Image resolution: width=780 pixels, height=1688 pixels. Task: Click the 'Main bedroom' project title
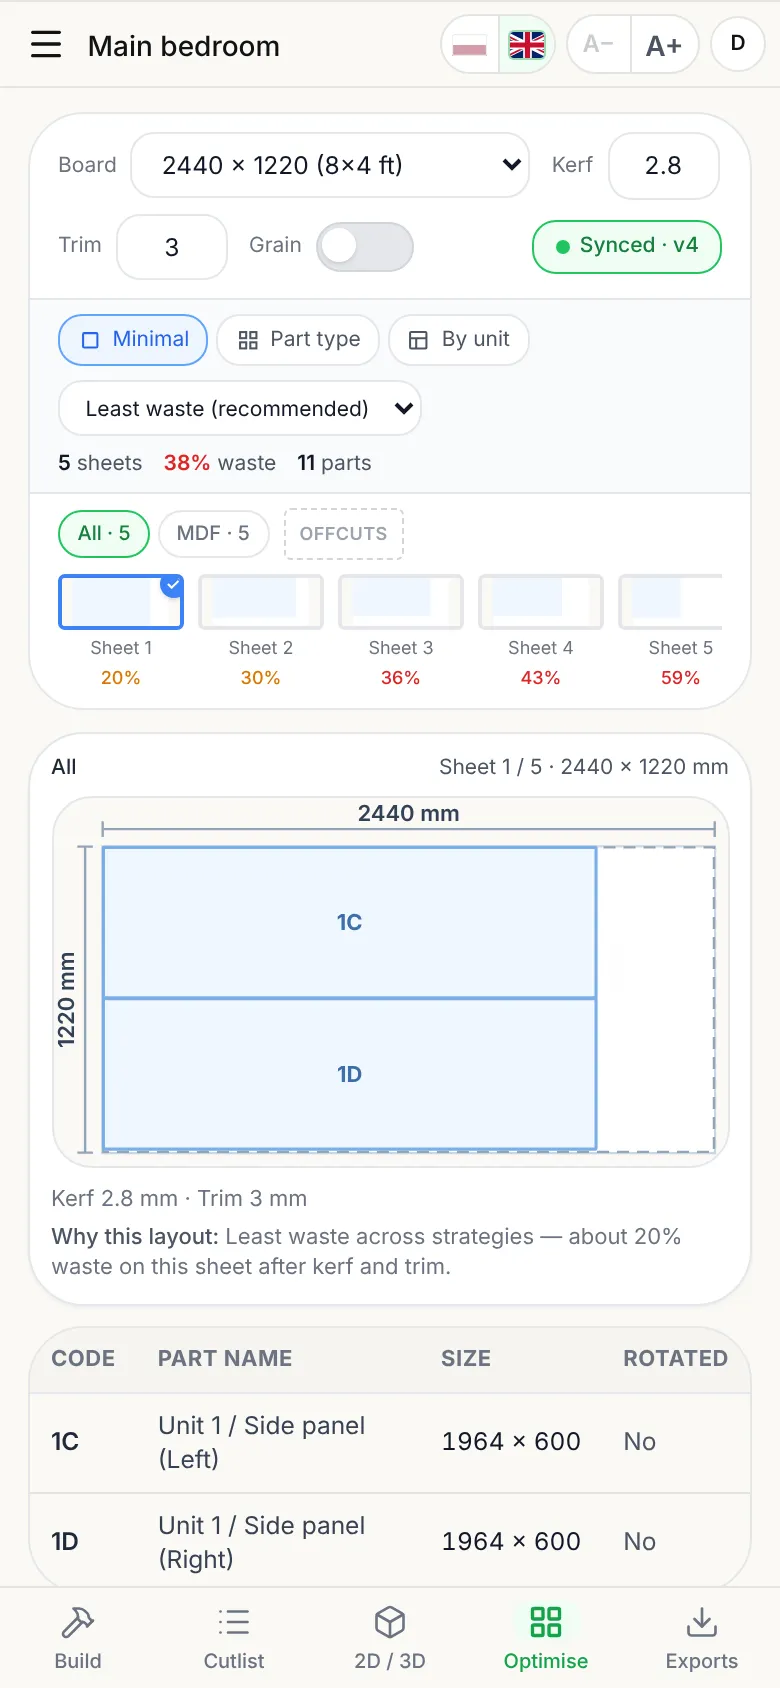(x=184, y=46)
